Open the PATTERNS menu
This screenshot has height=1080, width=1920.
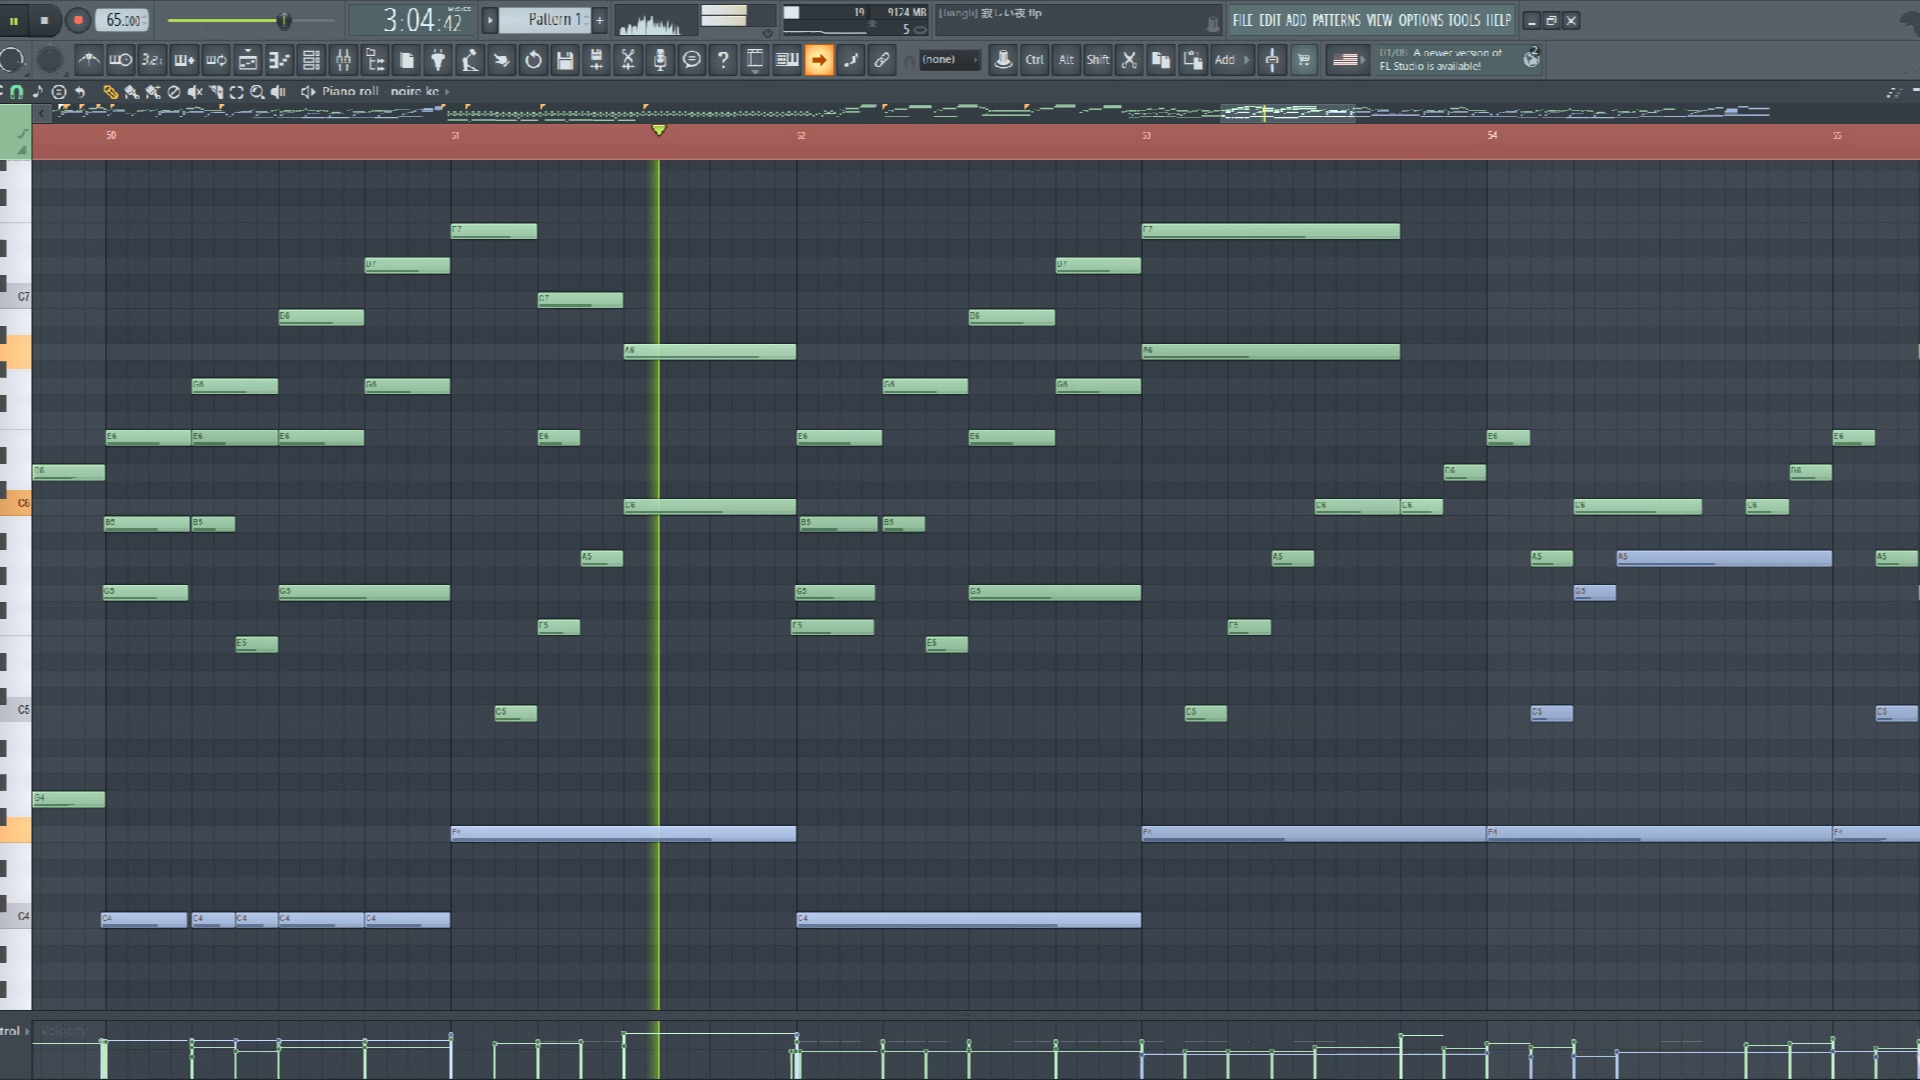1336,20
